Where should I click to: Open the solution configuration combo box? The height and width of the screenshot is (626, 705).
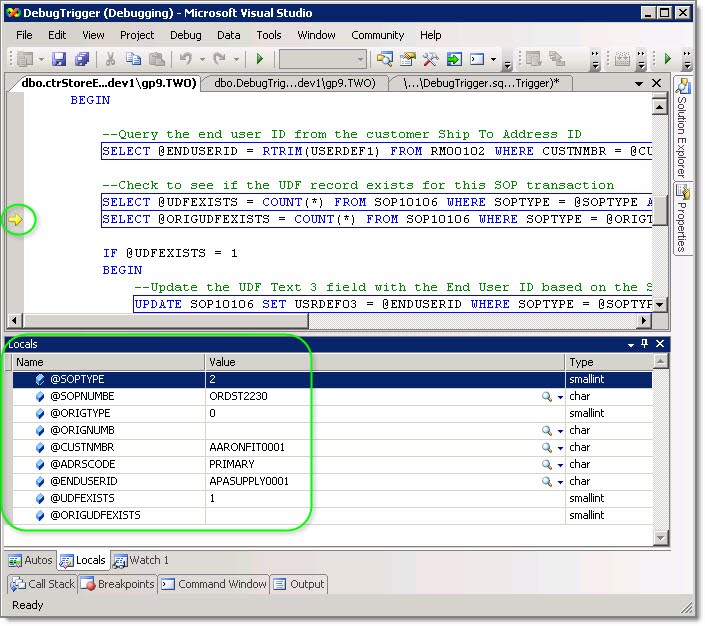322,59
